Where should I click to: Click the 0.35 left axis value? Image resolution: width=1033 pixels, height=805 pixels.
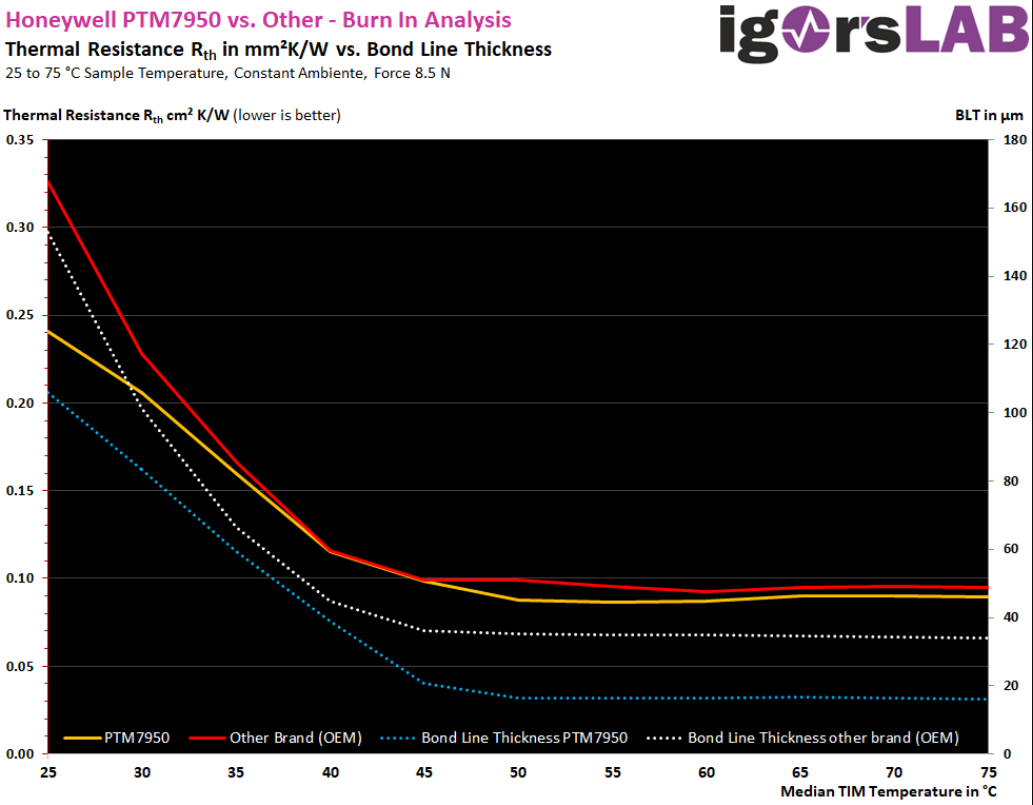(20, 140)
